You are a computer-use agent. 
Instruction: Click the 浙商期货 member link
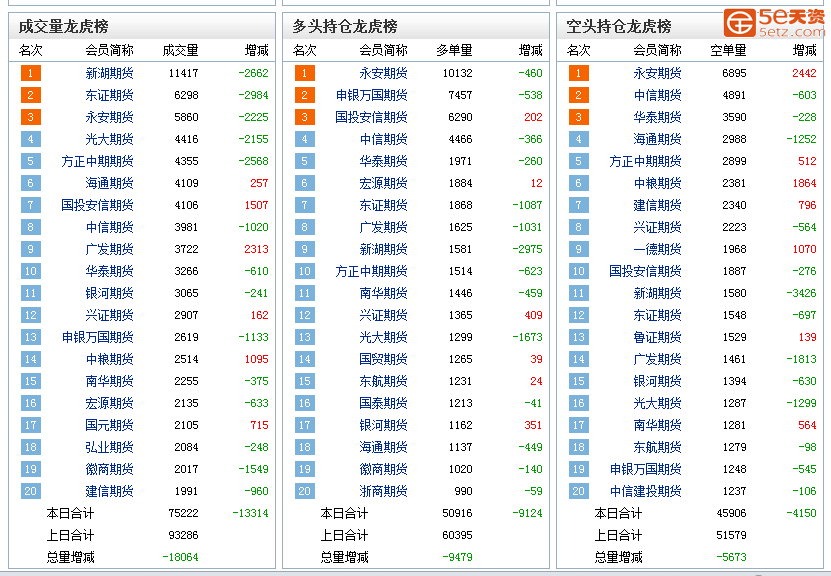383,491
